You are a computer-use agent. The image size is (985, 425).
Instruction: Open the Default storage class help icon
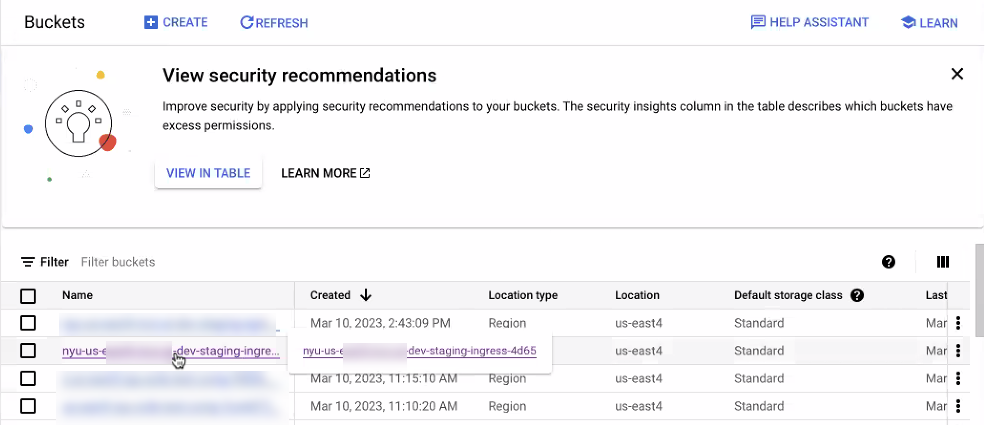point(857,295)
